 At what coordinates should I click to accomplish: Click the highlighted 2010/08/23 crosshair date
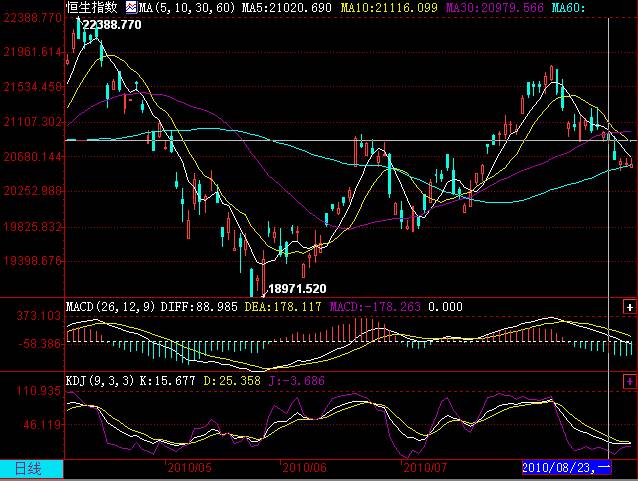[x=566, y=468]
